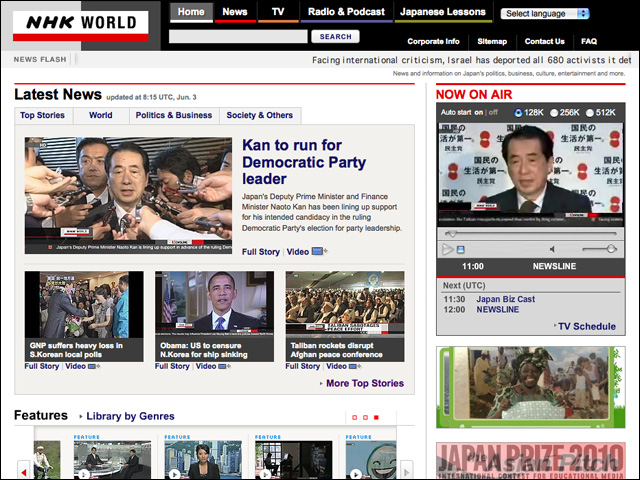This screenshot has height=480, width=640.
Task: Click video icon under GNP story
Action: pos(94,367)
